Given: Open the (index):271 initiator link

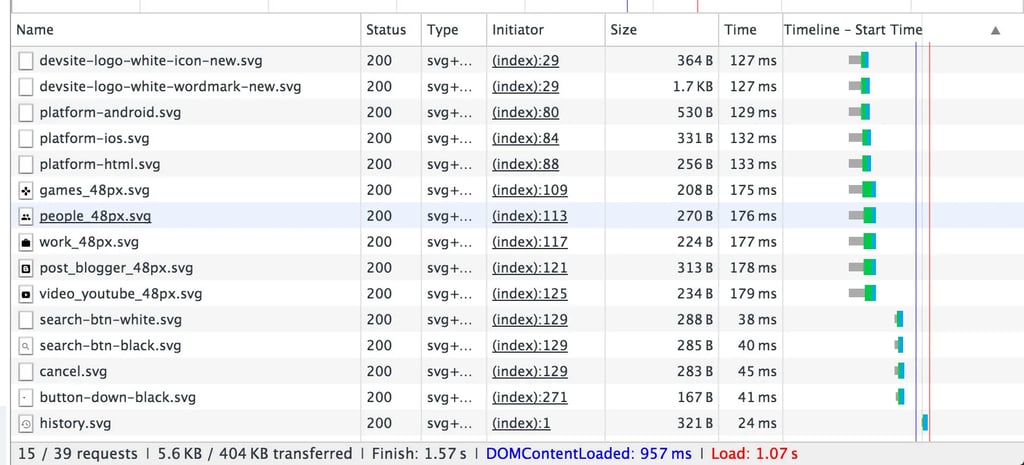Looking at the screenshot, I should pos(530,397).
